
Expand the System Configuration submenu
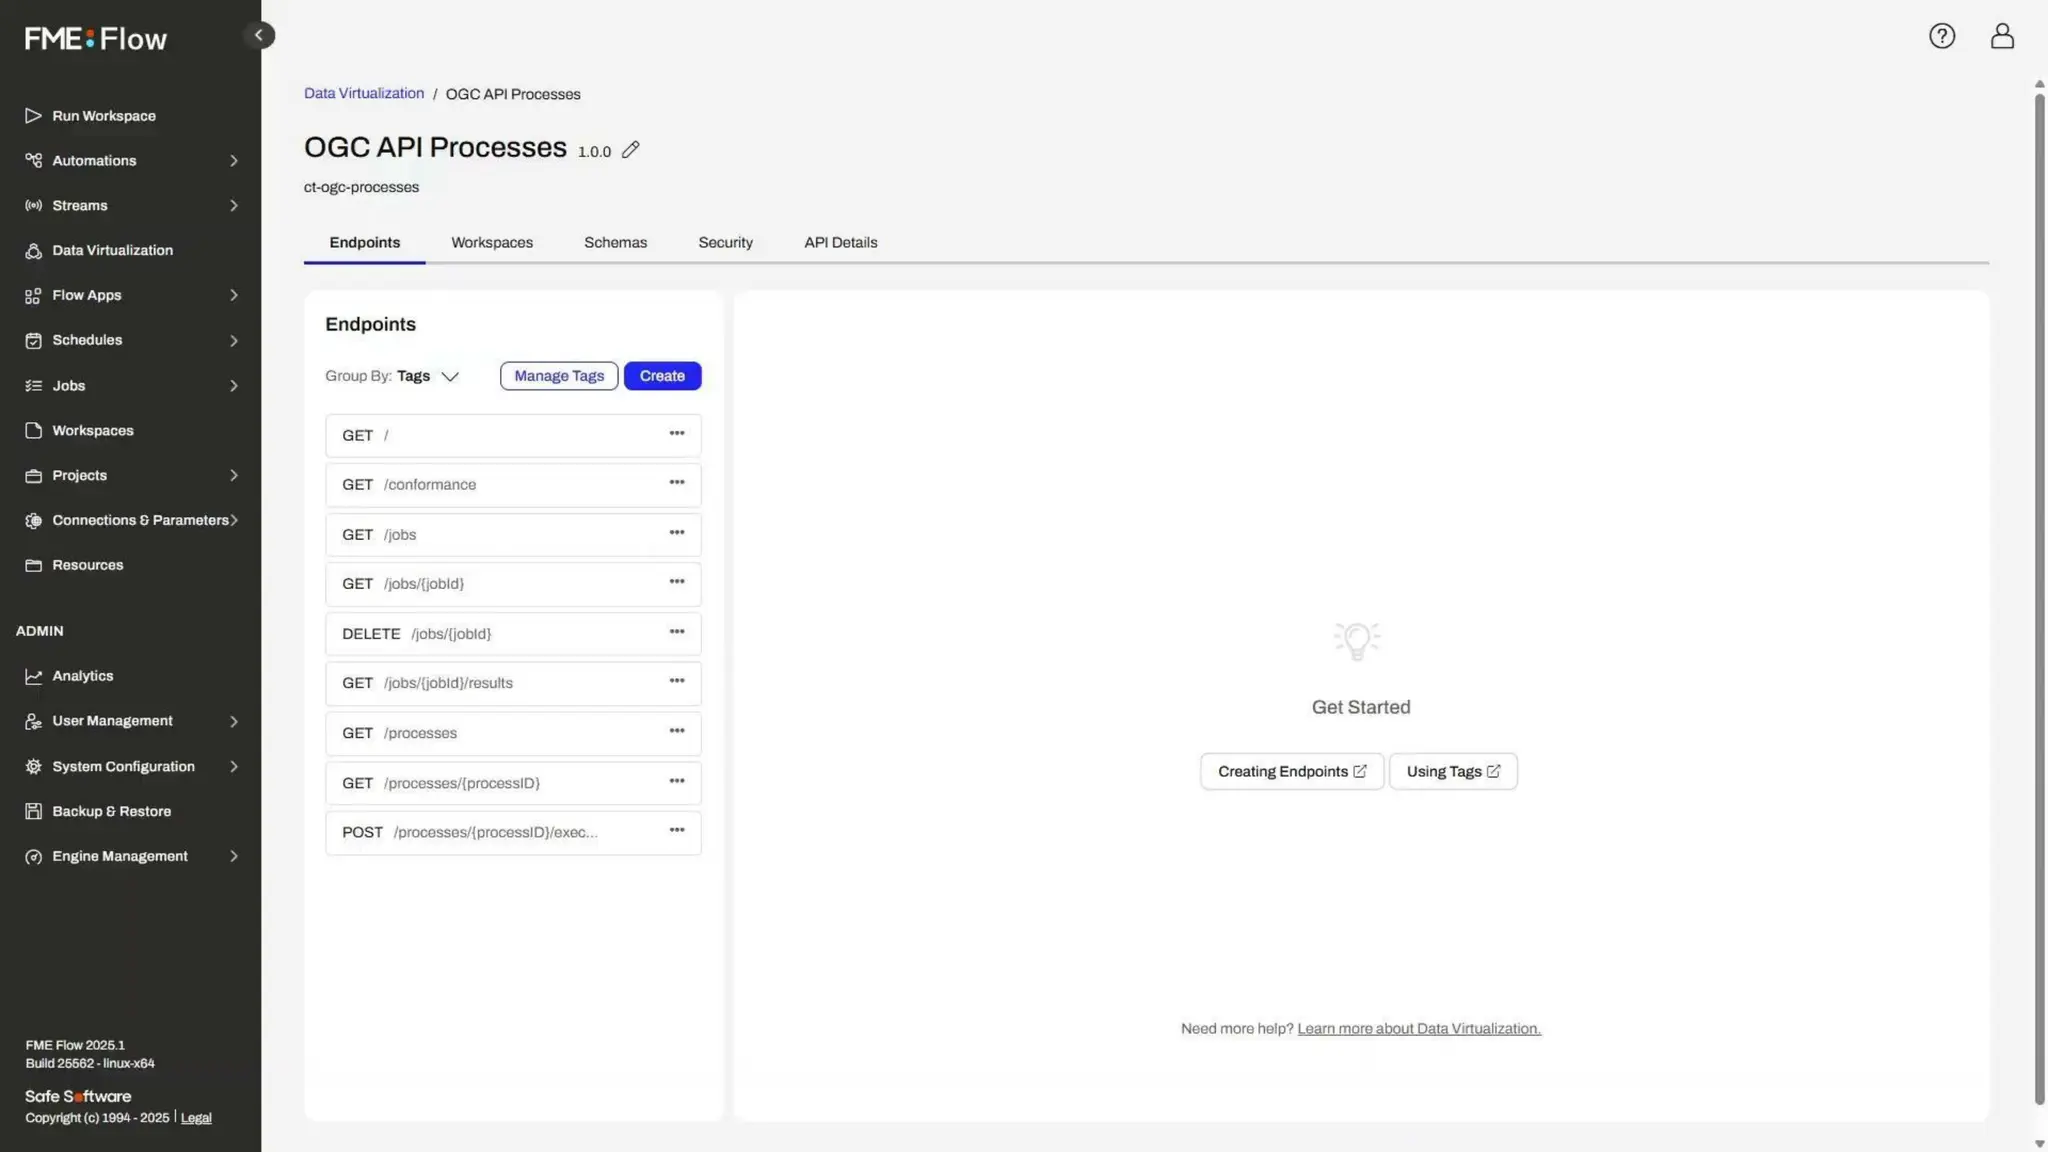[233, 767]
